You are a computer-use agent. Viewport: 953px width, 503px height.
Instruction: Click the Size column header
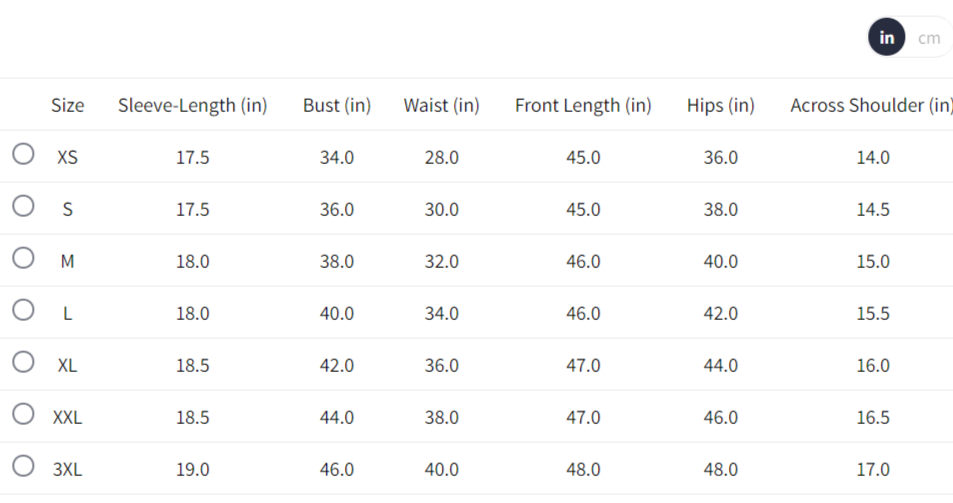[x=68, y=105]
